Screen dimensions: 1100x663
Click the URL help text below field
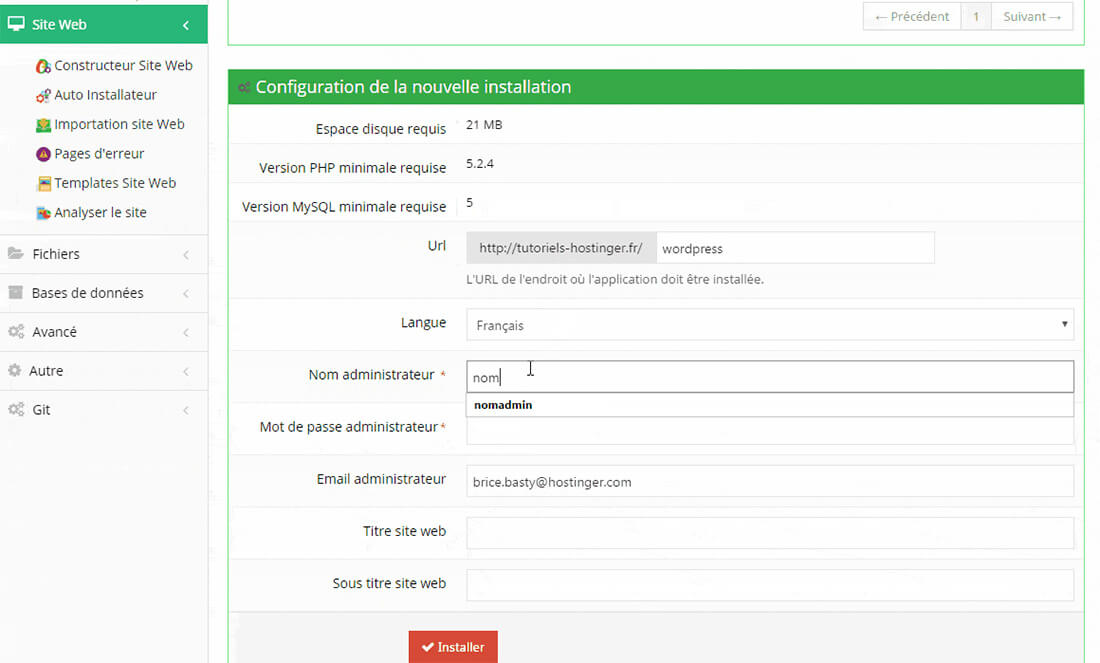coord(615,279)
